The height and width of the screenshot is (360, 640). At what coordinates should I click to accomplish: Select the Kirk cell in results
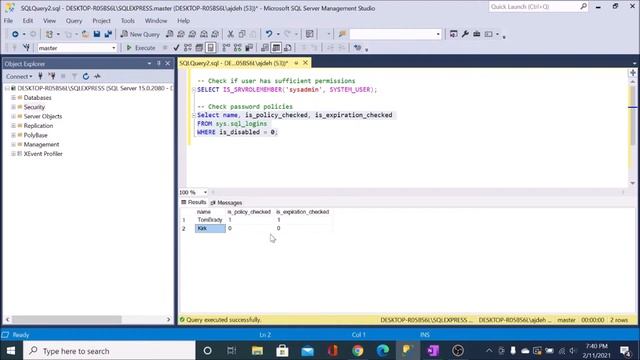[x=210, y=229]
